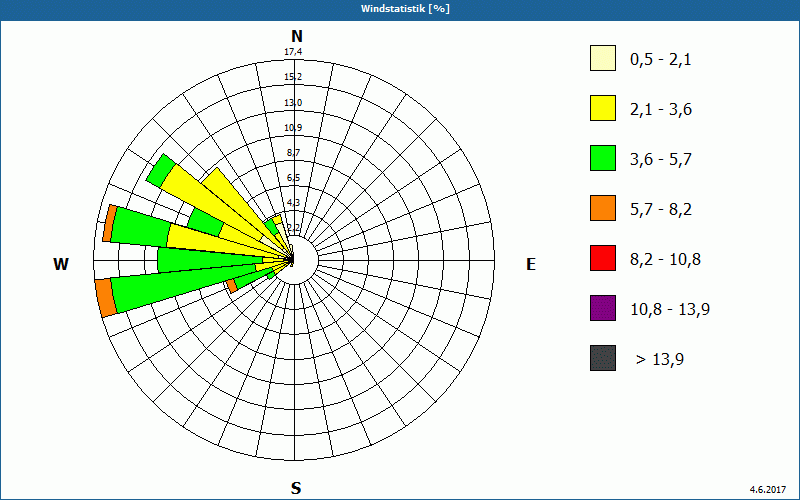Screen dimensions: 800x500
Task: Click the date '4.6.2017'
Action: pyautogui.click(x=768, y=490)
